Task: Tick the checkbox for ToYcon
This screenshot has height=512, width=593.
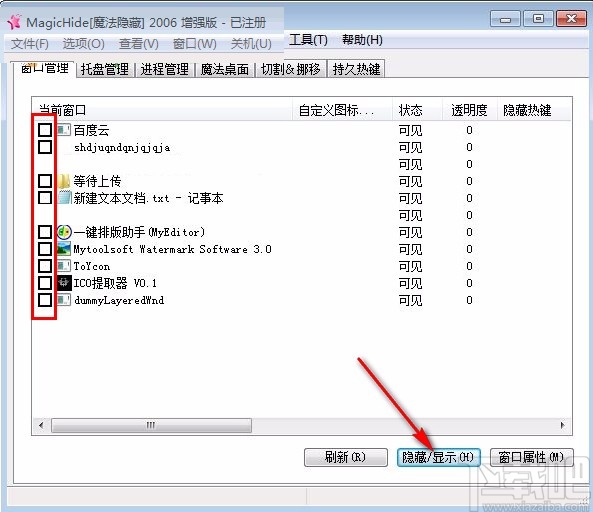Action: [x=45, y=266]
